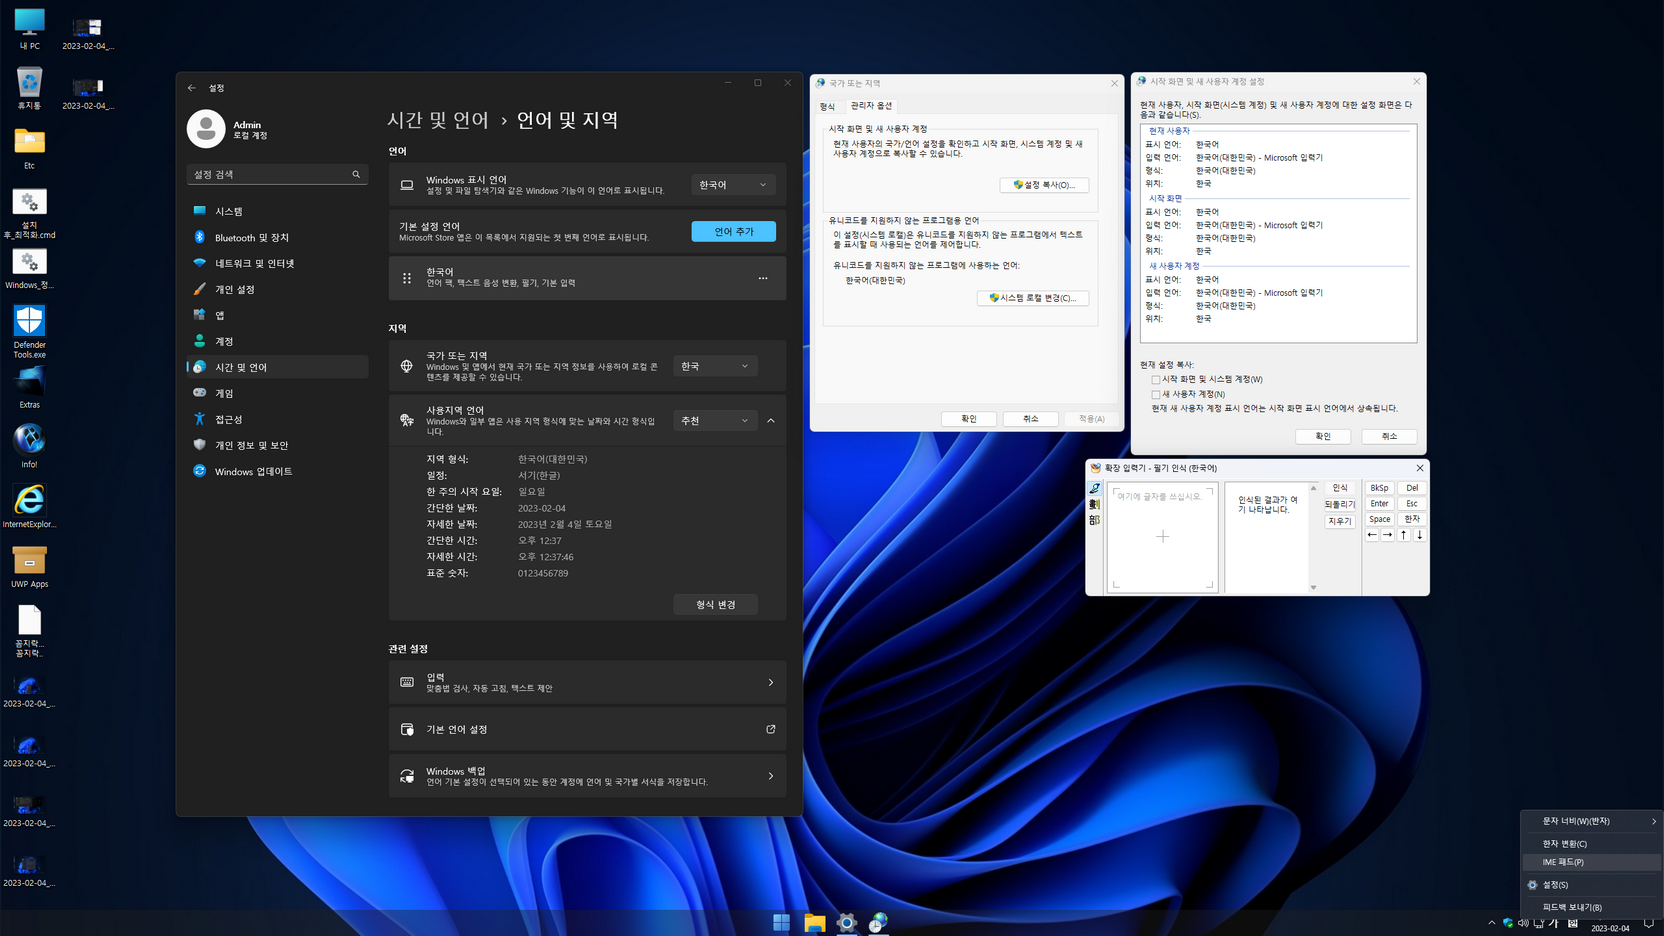Image resolution: width=1664 pixels, height=936 pixels.
Task: Click the 언어 추가 button
Action: click(733, 231)
